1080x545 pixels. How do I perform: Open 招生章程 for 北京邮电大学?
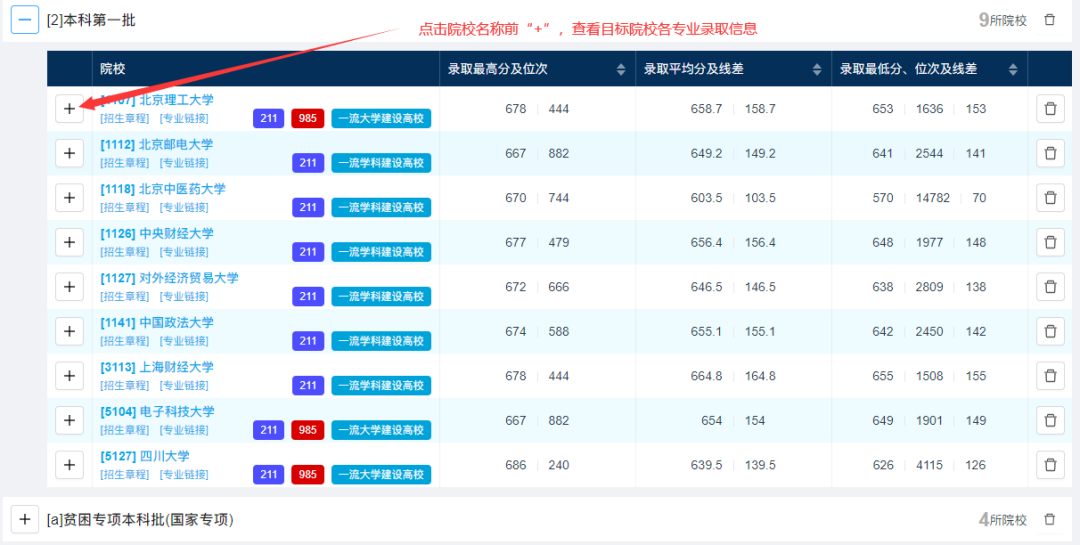pyautogui.click(x=125, y=163)
